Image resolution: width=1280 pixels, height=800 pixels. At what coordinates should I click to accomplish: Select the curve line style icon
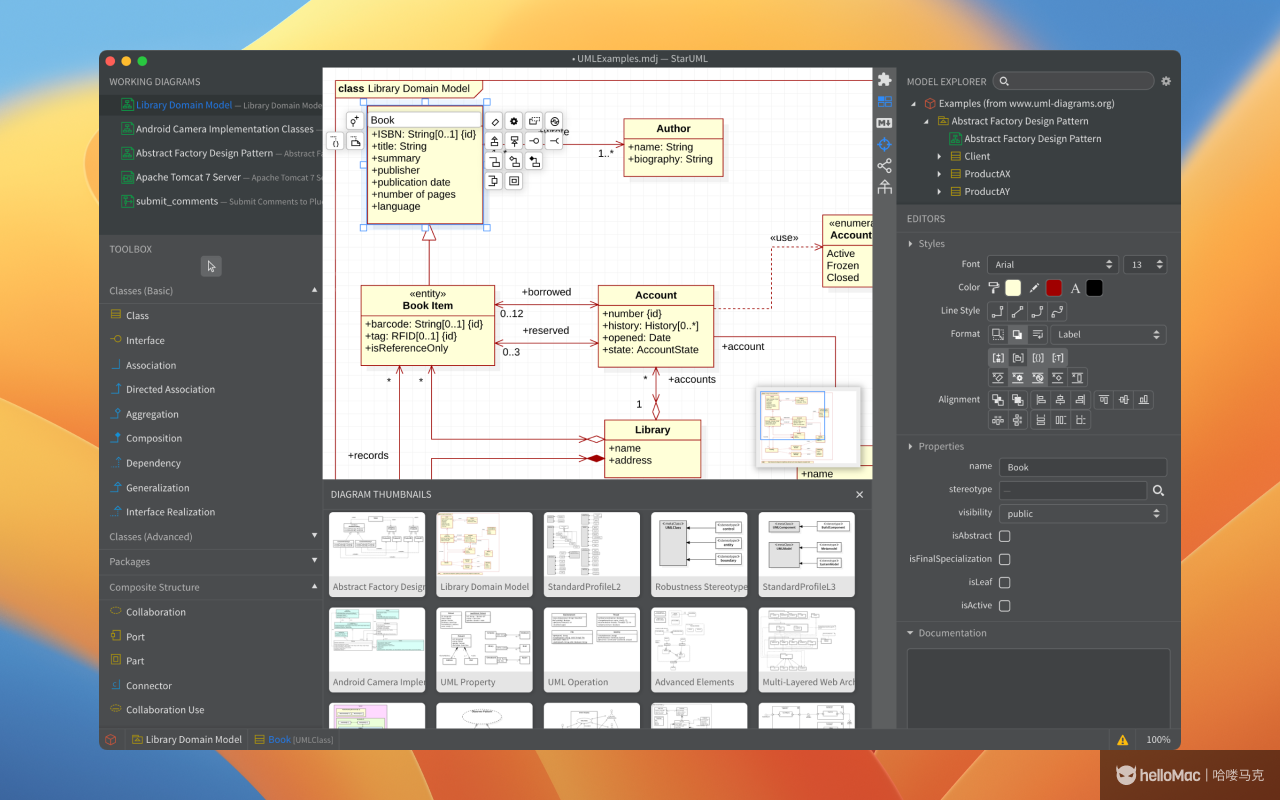point(1057,311)
